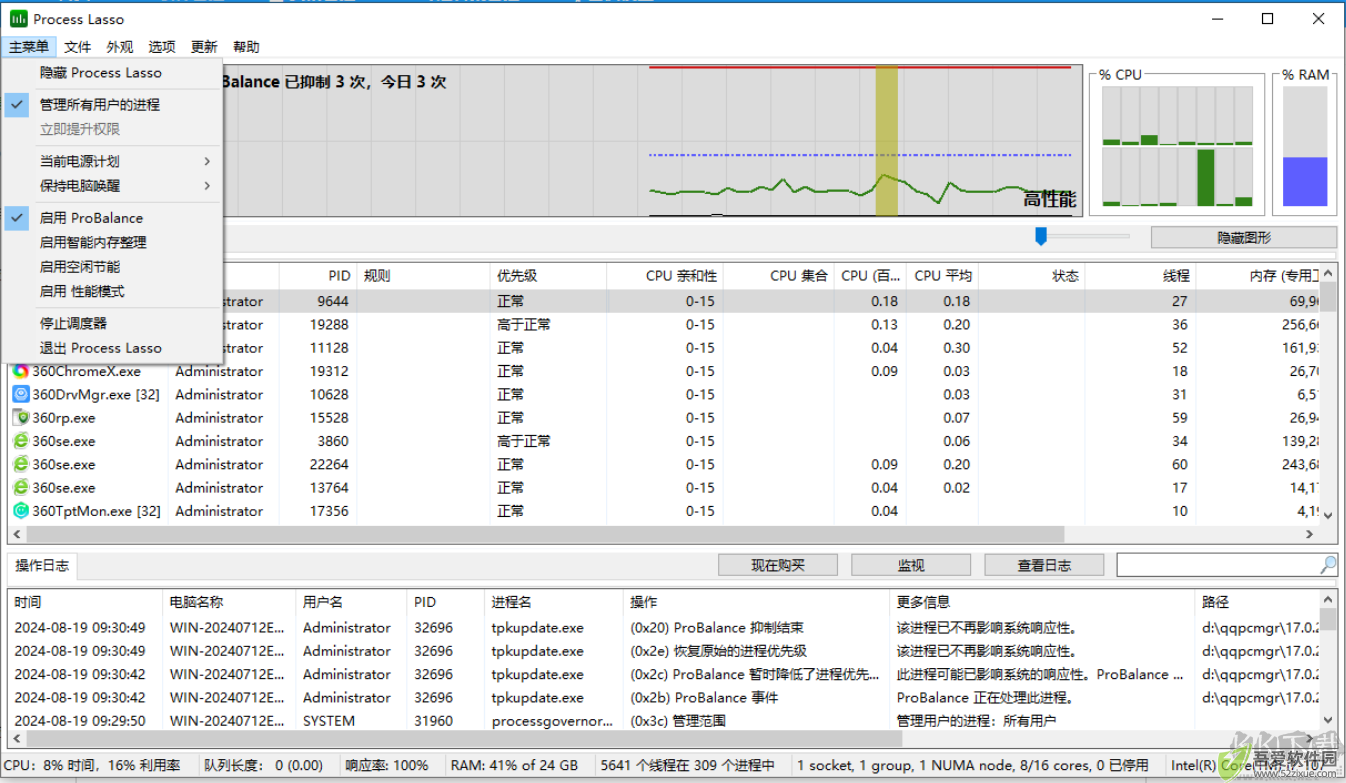Sort log by the 时间 column header
The height and width of the screenshot is (783, 1346).
[x=85, y=602]
